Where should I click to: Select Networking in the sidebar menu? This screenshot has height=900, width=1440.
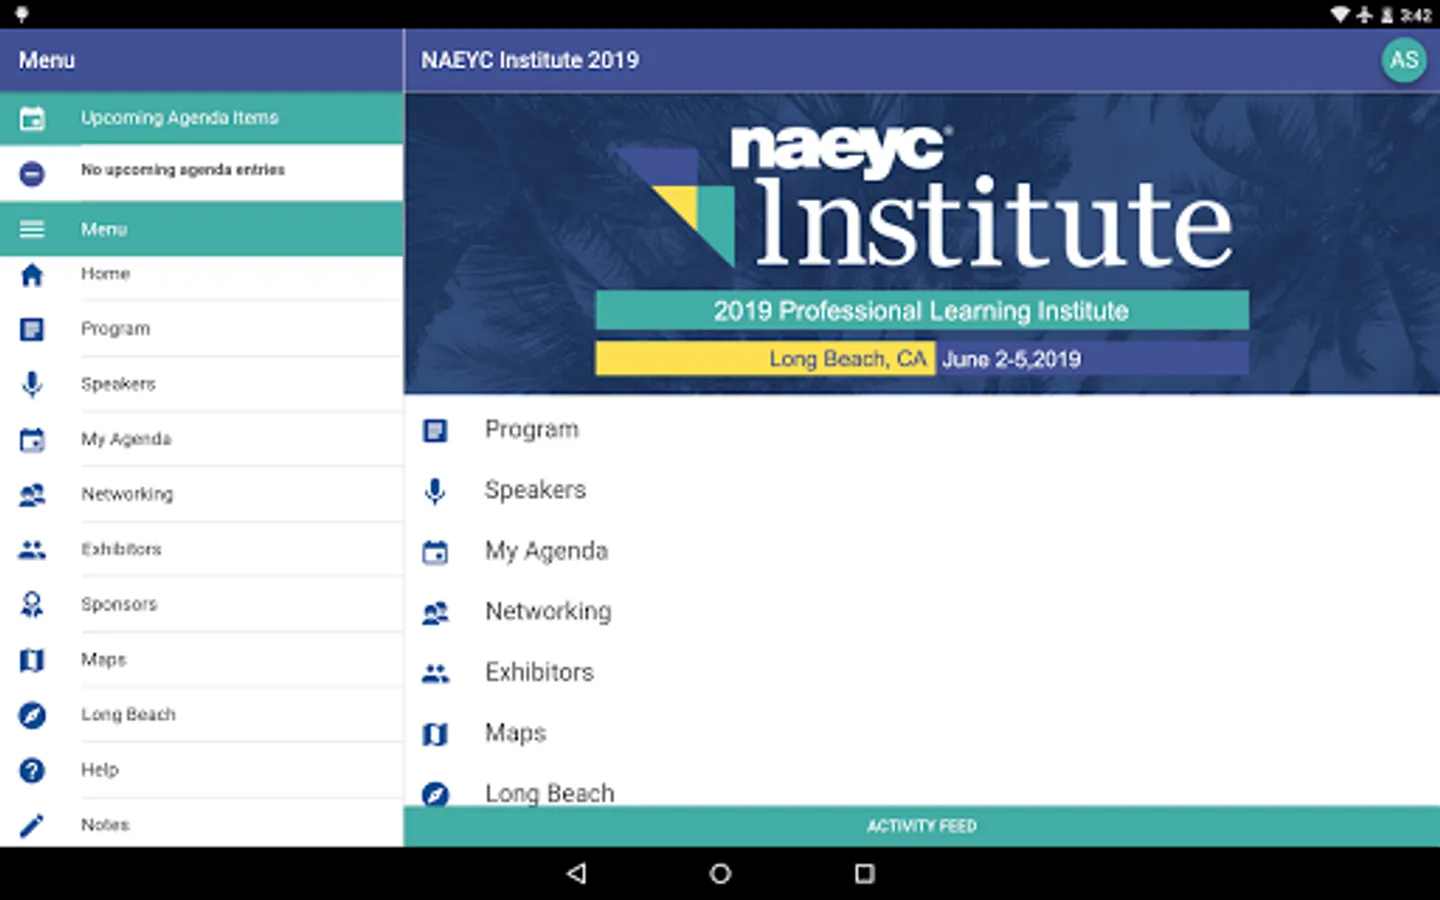pos(201,494)
